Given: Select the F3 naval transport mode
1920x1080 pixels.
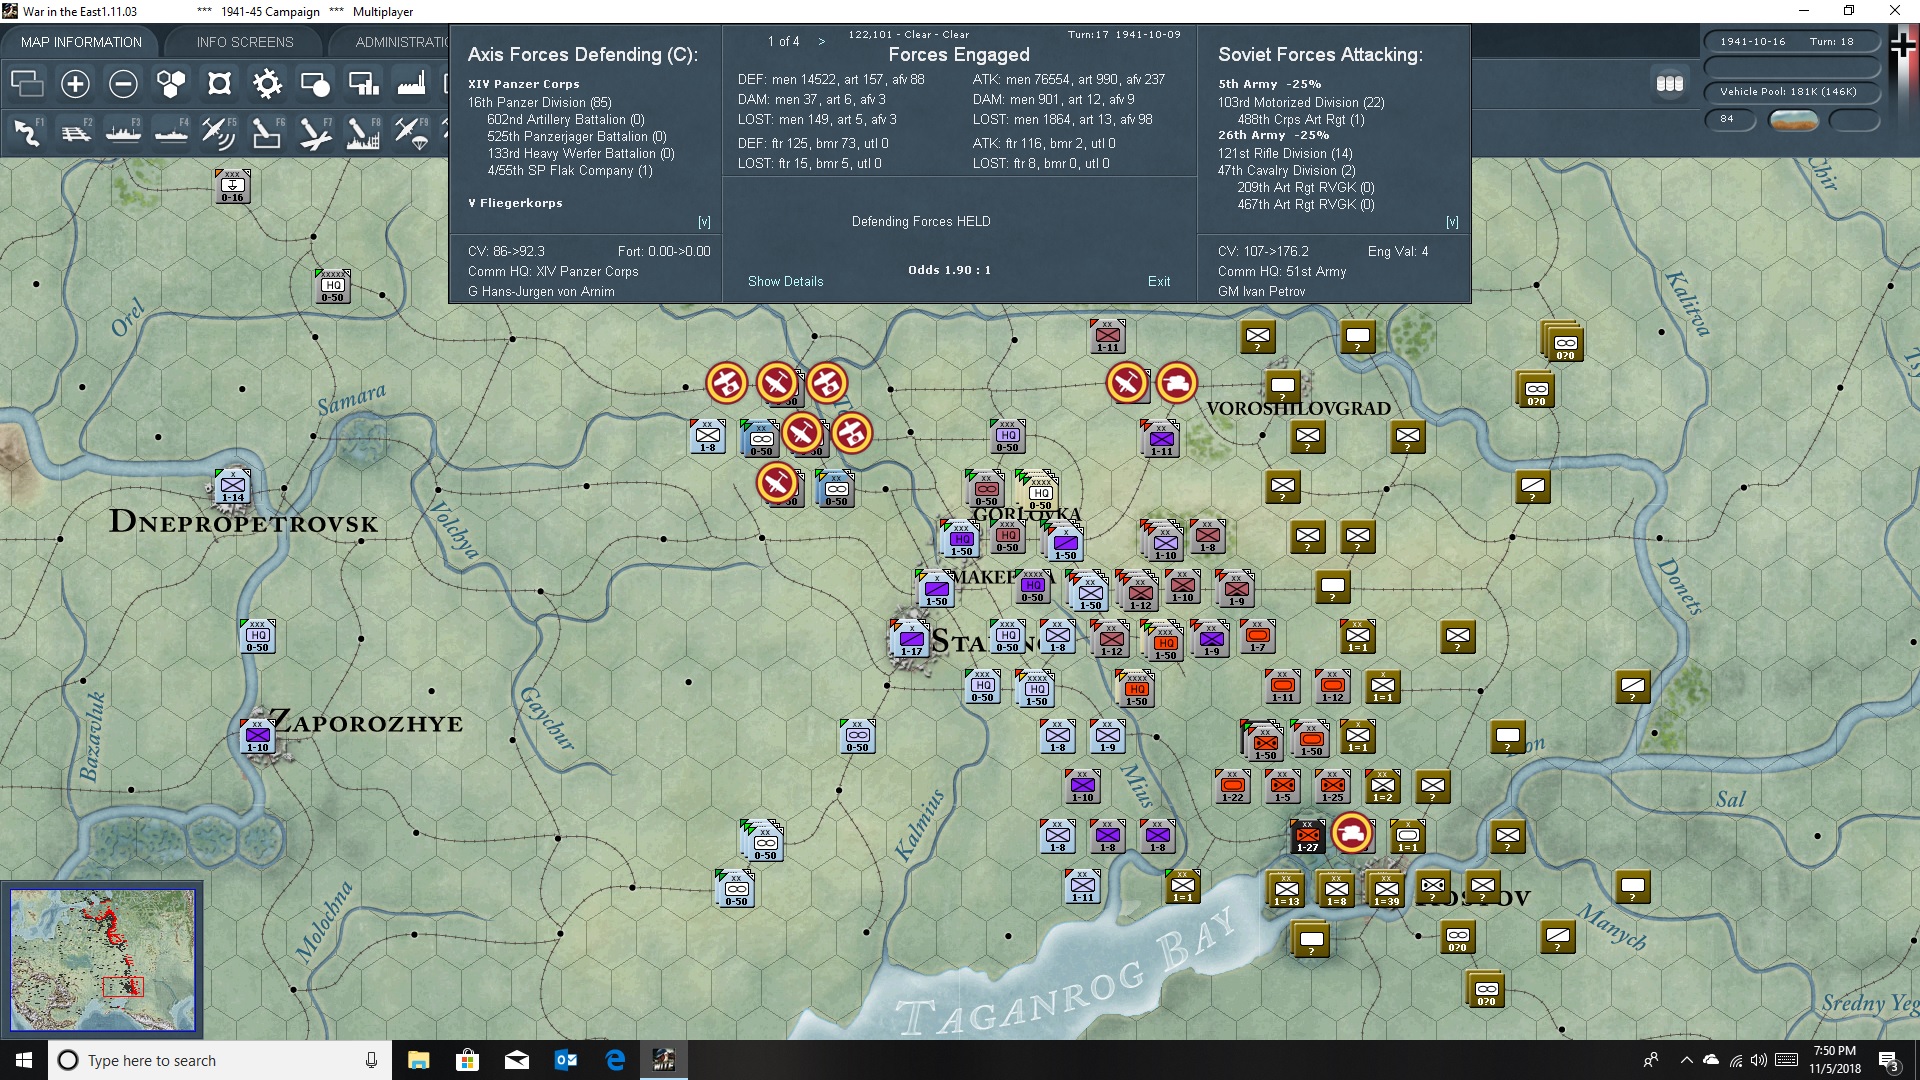Looking at the screenshot, I should click(x=123, y=131).
